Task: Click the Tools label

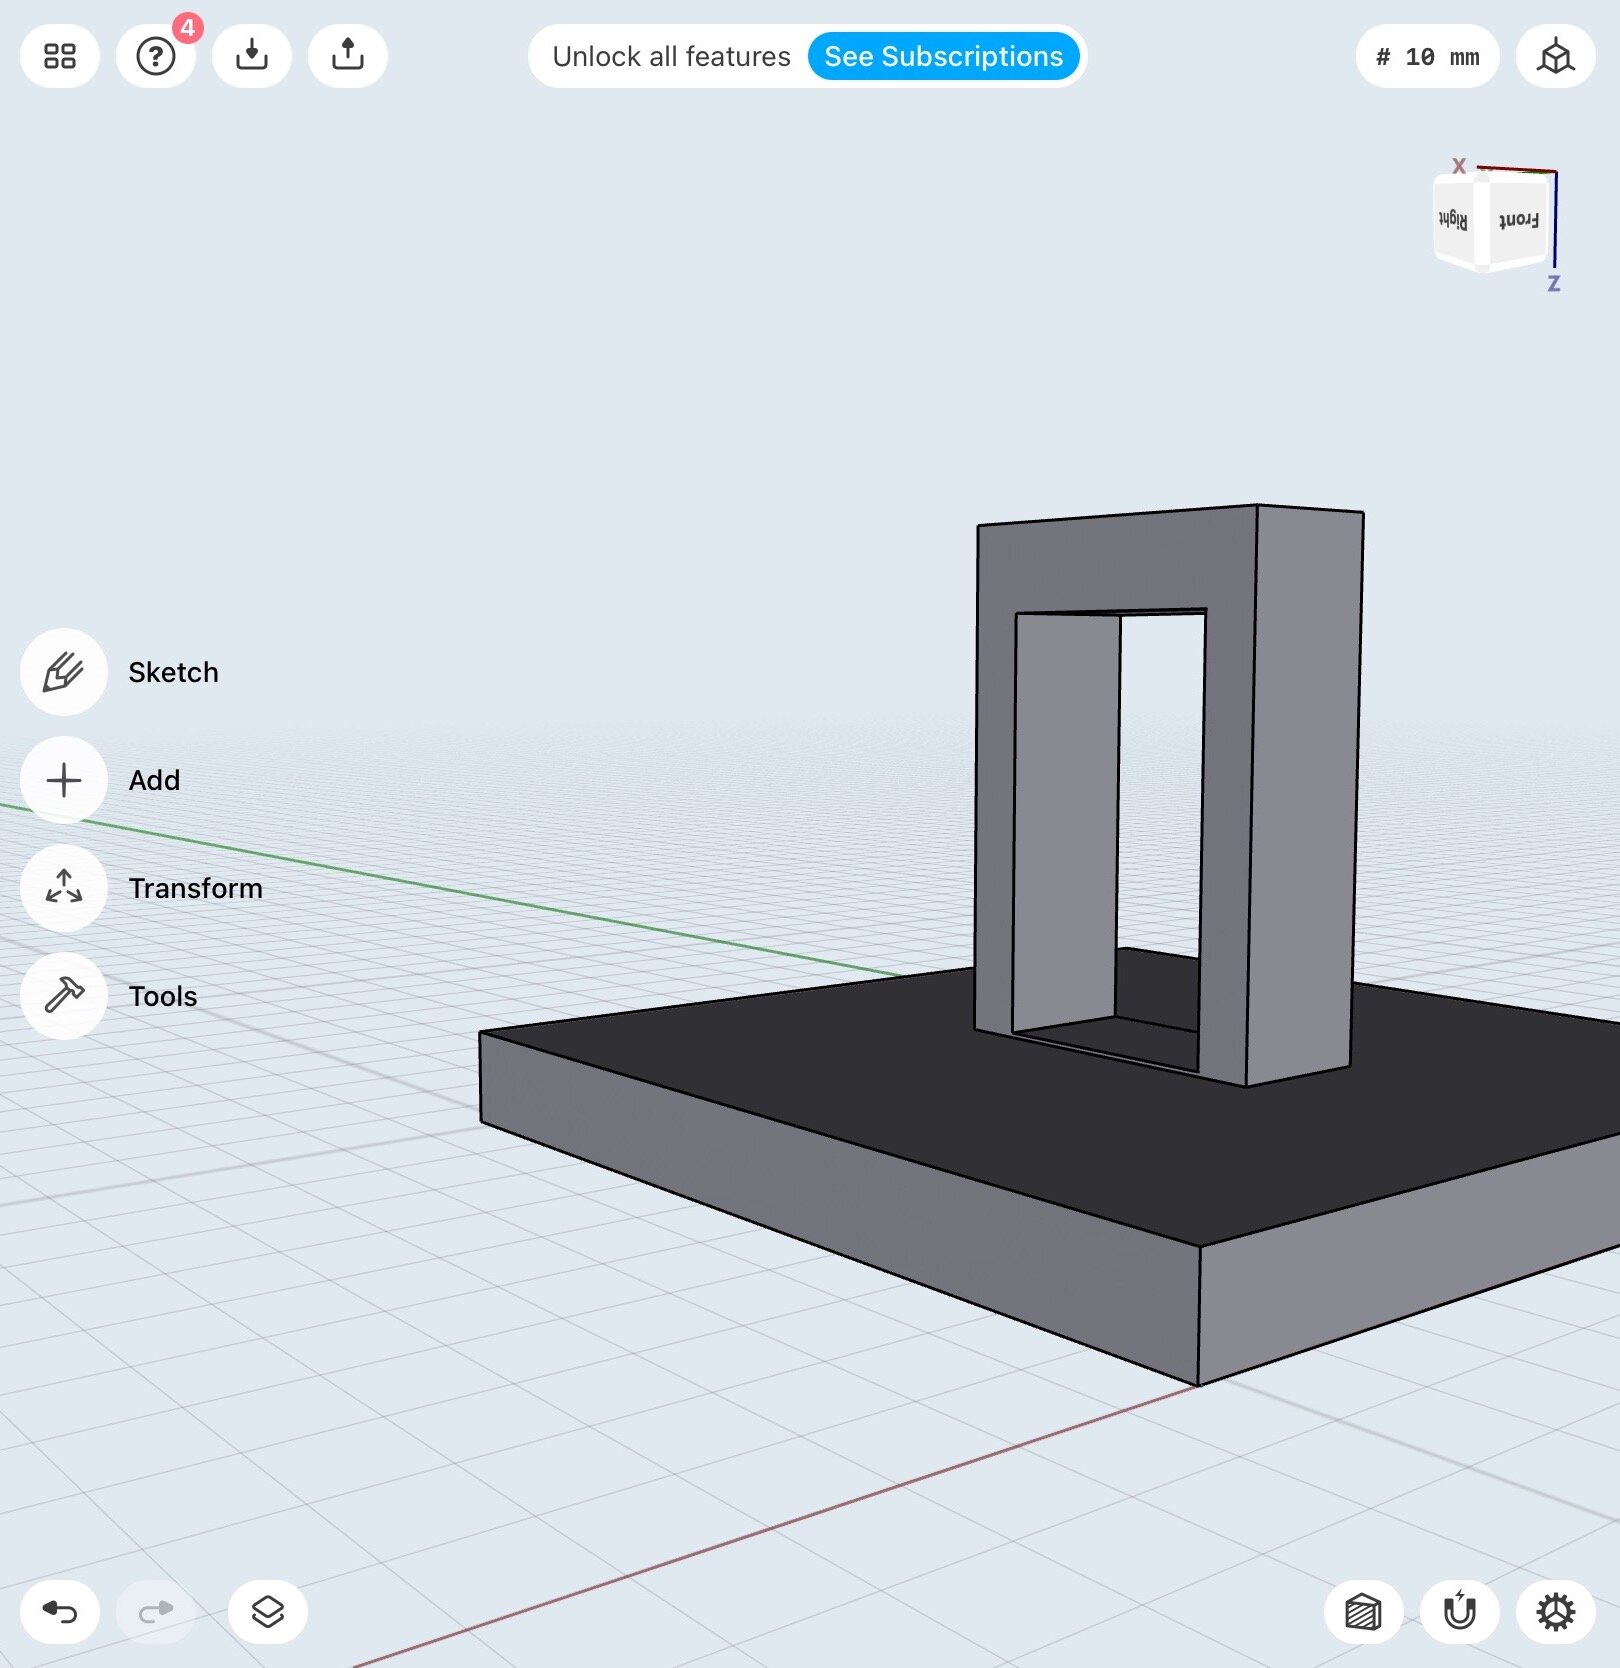Action: click(x=162, y=996)
